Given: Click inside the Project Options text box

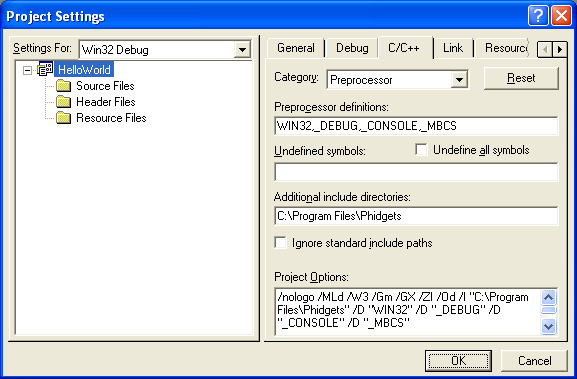Looking at the screenshot, I should pyautogui.click(x=408, y=312).
